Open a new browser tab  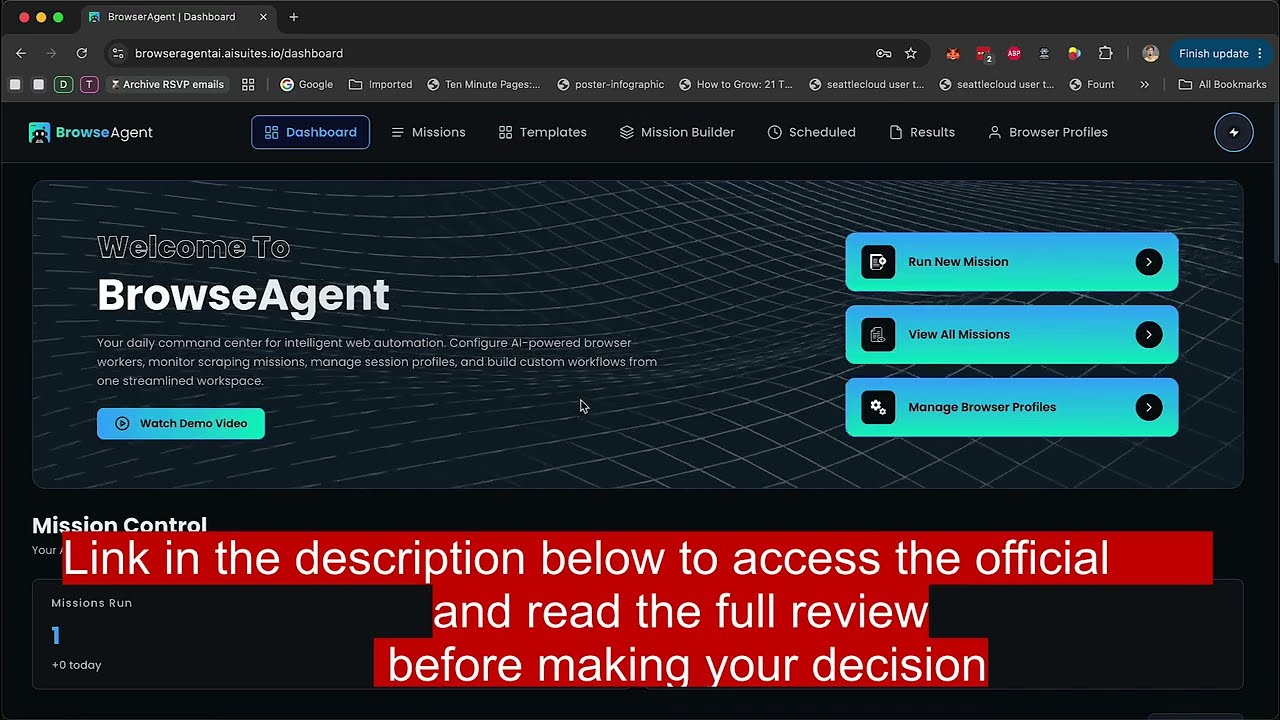point(294,17)
